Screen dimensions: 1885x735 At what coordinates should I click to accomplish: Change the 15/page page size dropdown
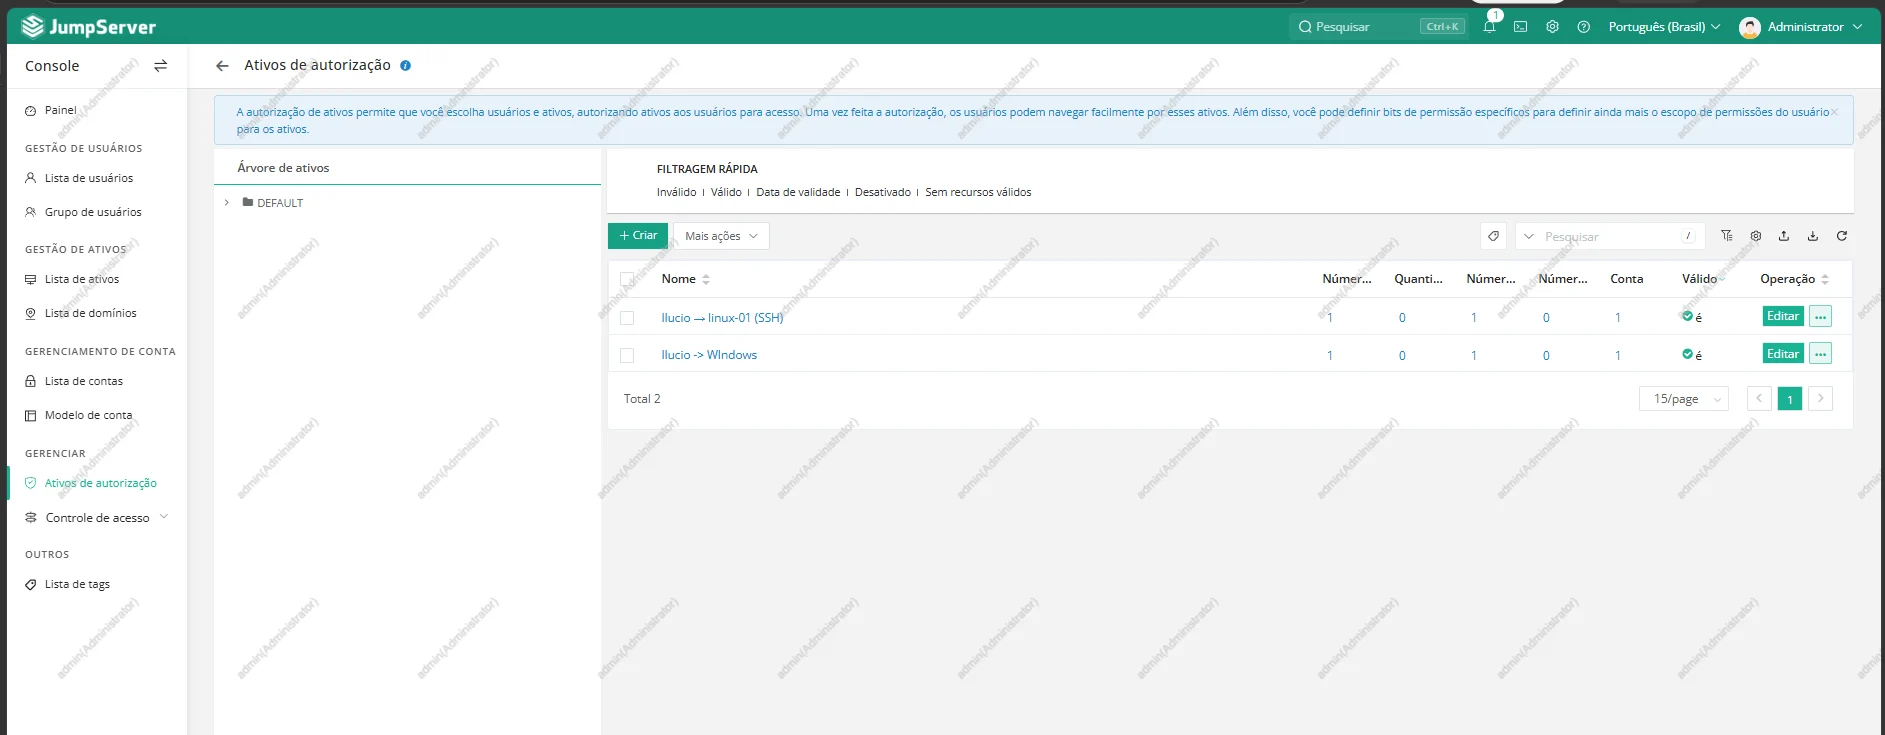pyautogui.click(x=1684, y=399)
